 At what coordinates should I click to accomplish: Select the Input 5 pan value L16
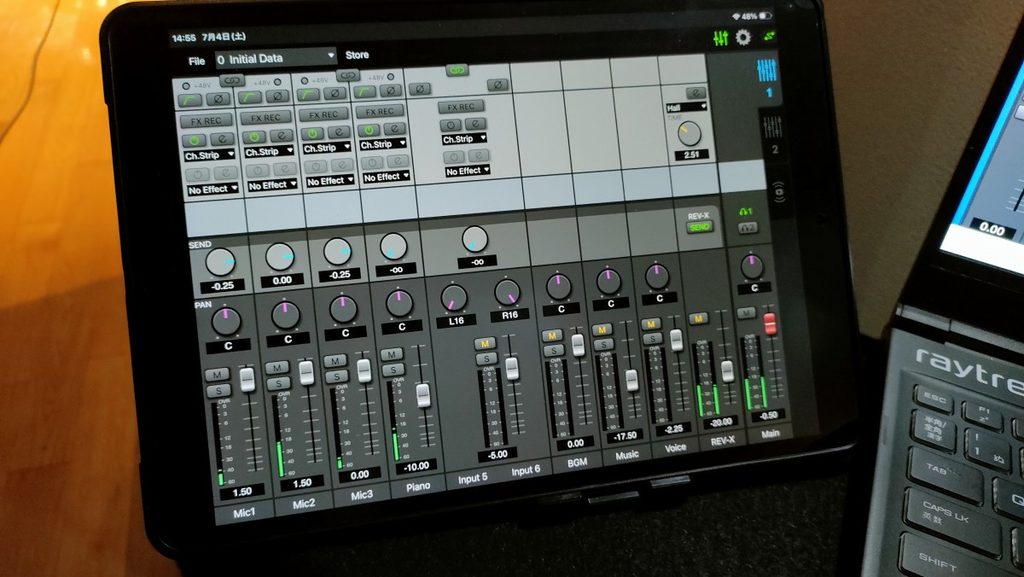point(456,321)
